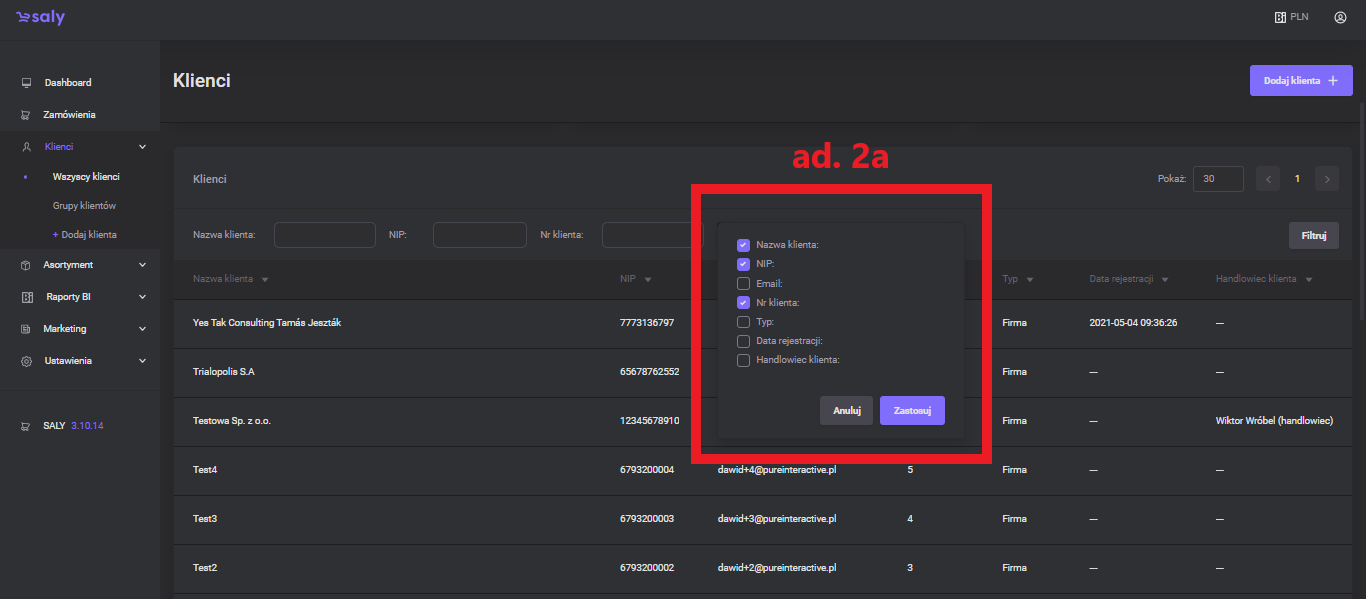Collapse the Klienci sidebar menu chevron

tap(142, 147)
